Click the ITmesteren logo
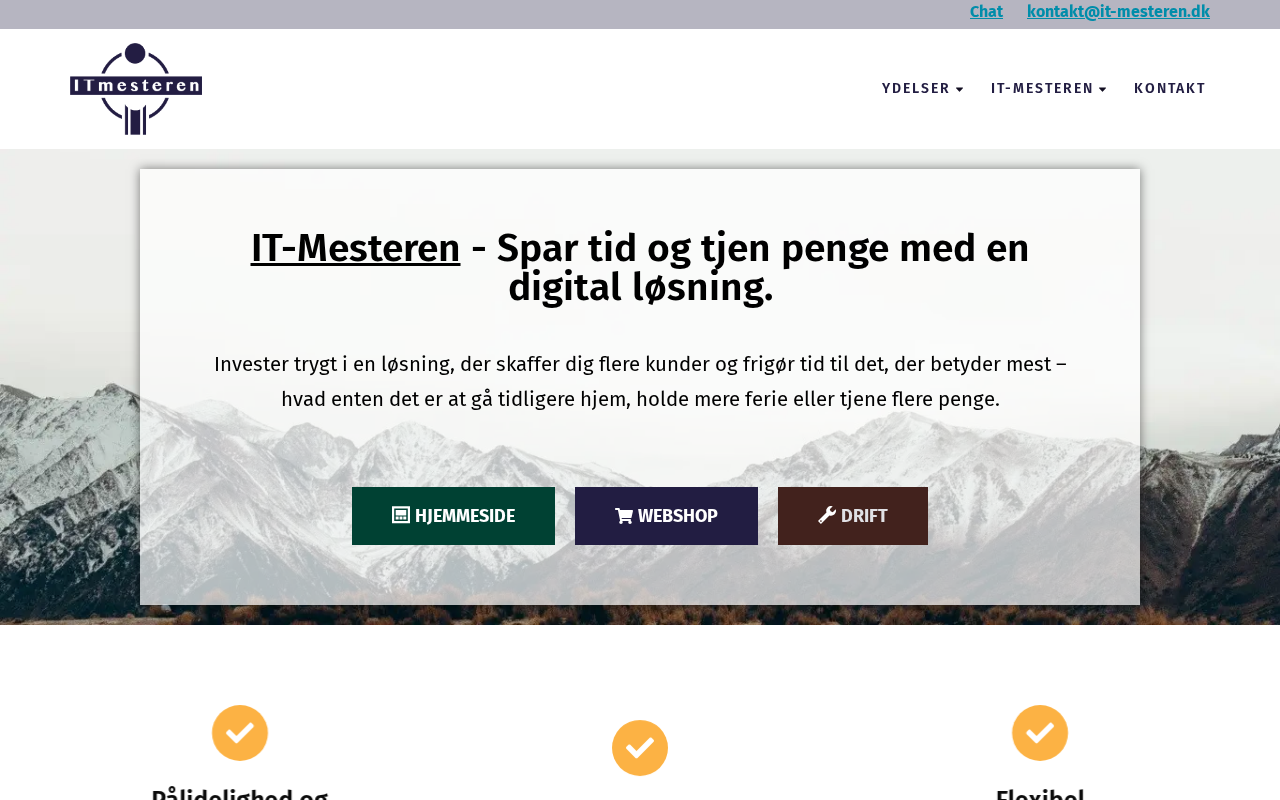This screenshot has height=800, width=1280. (136, 89)
